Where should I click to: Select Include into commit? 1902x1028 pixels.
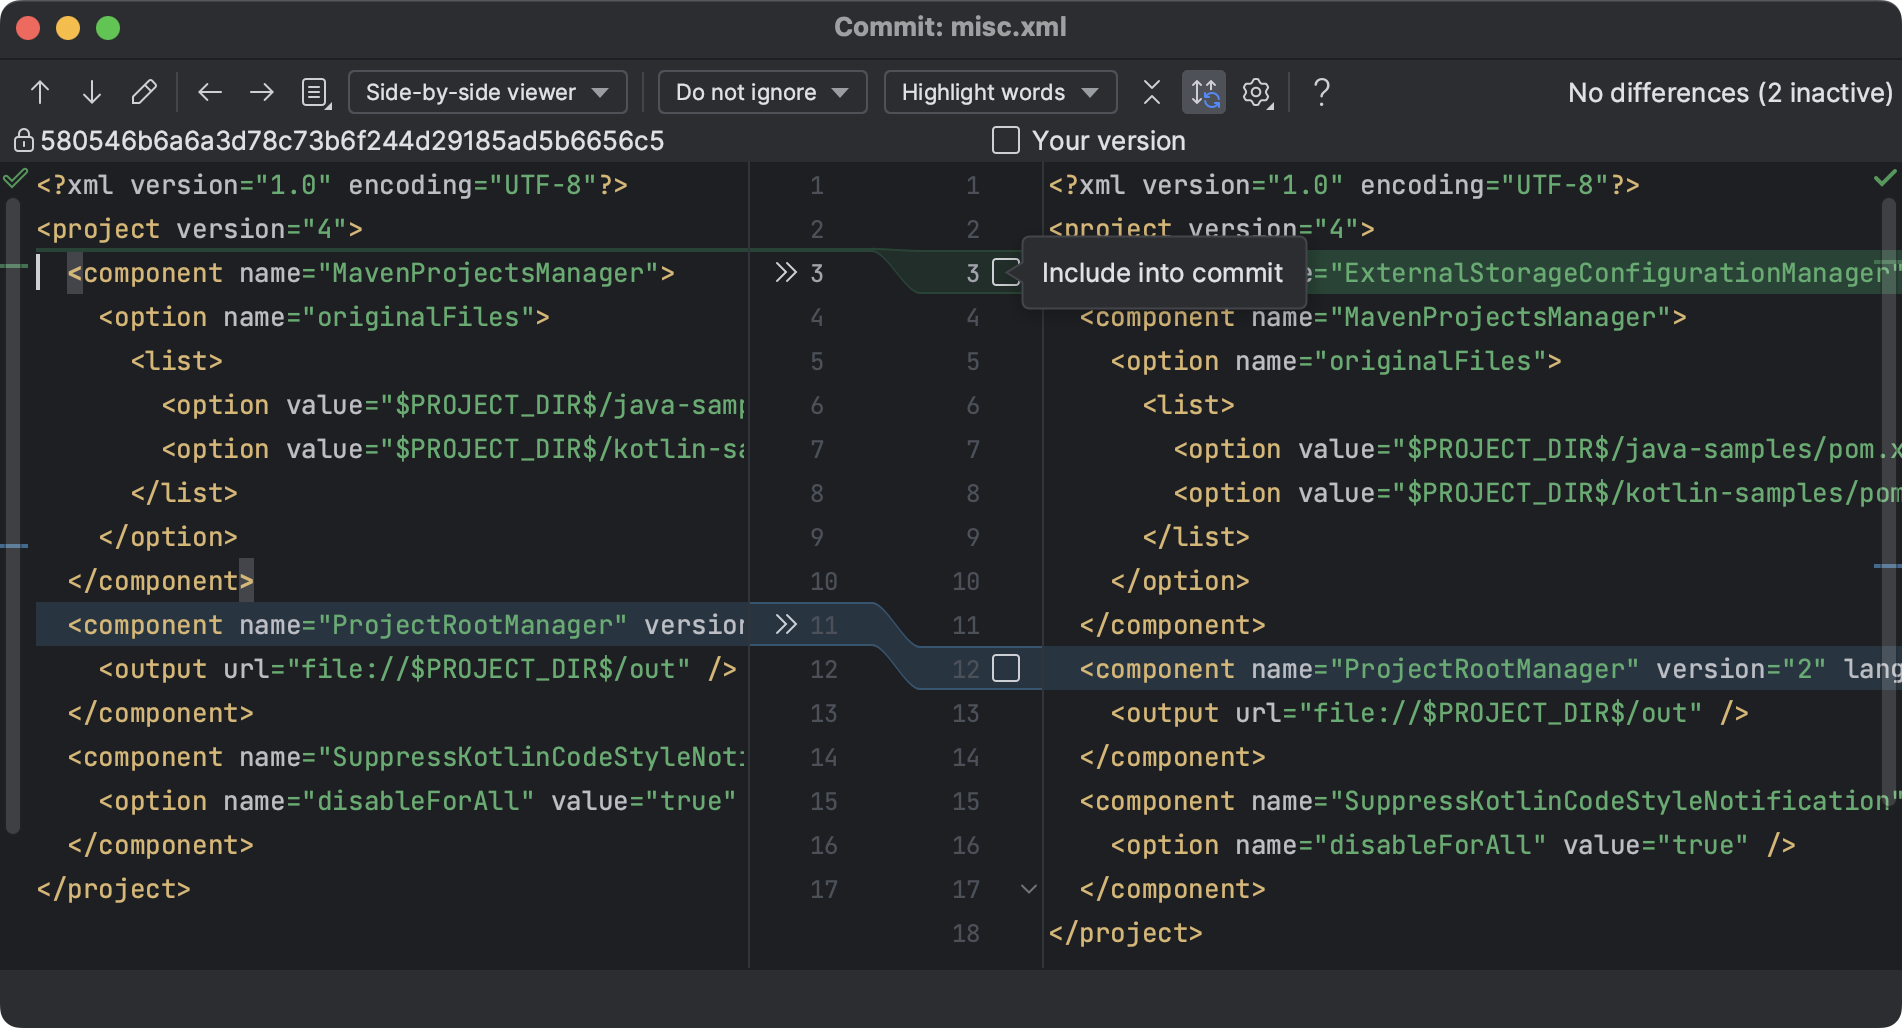[x=1162, y=272]
